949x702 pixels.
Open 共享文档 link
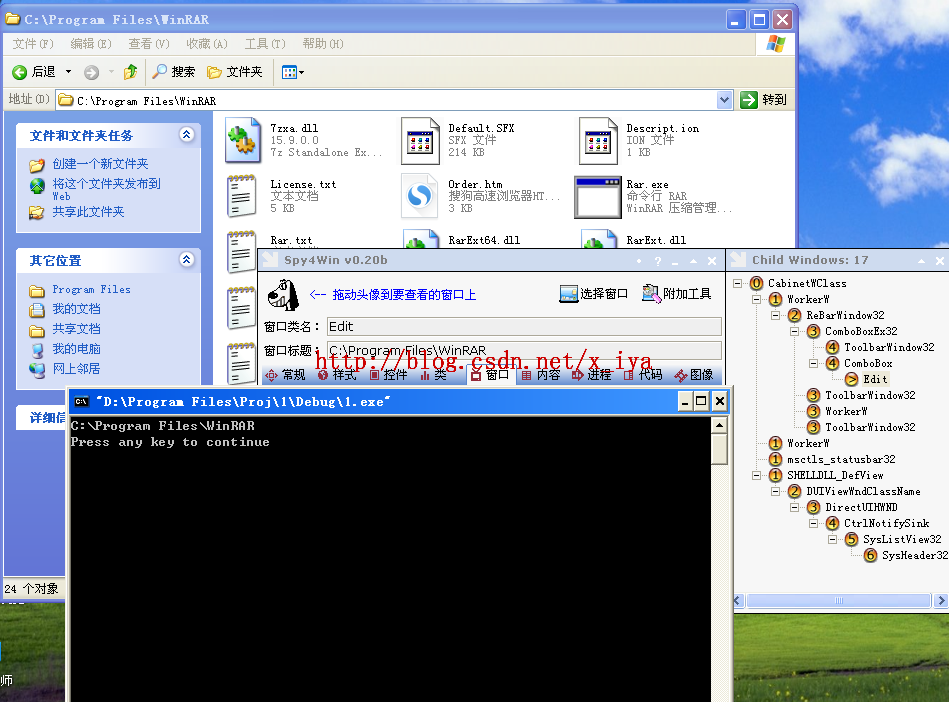(76, 329)
